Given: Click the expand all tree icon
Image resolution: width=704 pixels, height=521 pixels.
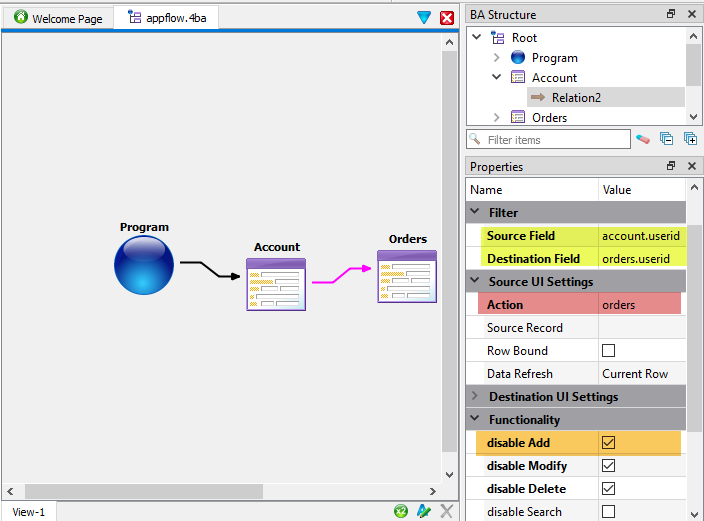Looking at the screenshot, I should [x=690, y=139].
